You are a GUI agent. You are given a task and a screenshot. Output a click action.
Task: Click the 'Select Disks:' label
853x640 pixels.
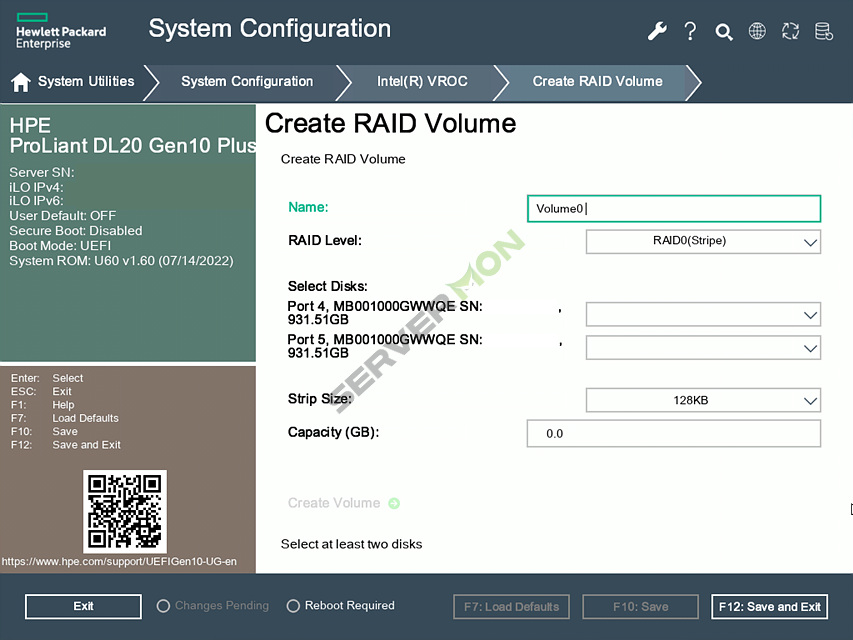327,286
